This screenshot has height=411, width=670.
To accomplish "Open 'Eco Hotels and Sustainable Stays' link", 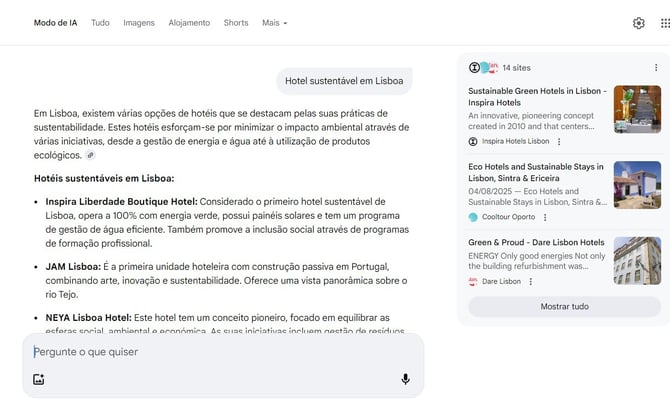I will [x=535, y=172].
